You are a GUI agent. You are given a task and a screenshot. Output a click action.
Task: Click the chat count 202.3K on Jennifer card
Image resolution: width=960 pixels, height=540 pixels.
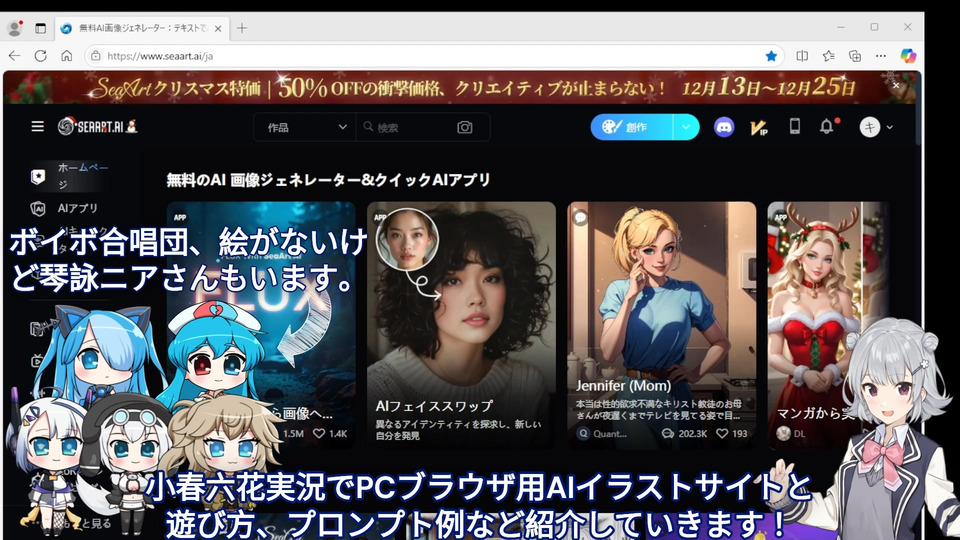(x=684, y=433)
